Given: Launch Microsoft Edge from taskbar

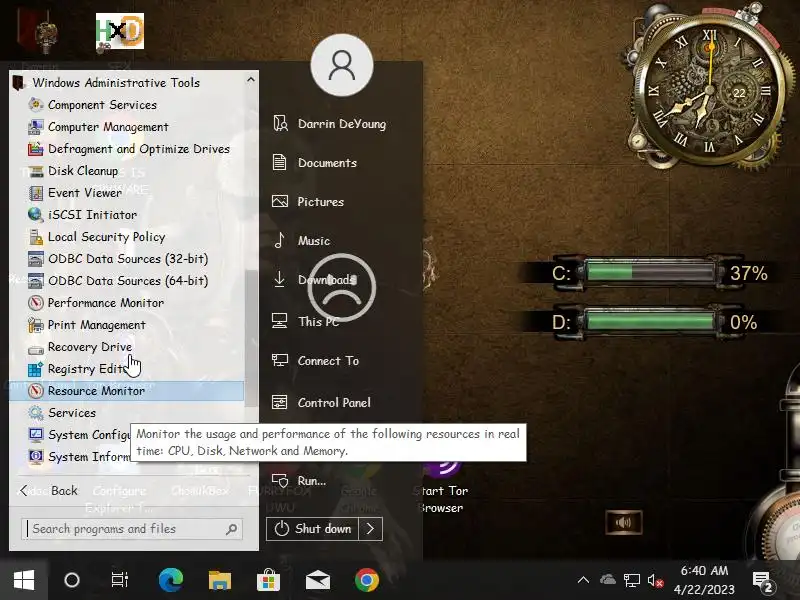Looking at the screenshot, I should tap(171, 580).
